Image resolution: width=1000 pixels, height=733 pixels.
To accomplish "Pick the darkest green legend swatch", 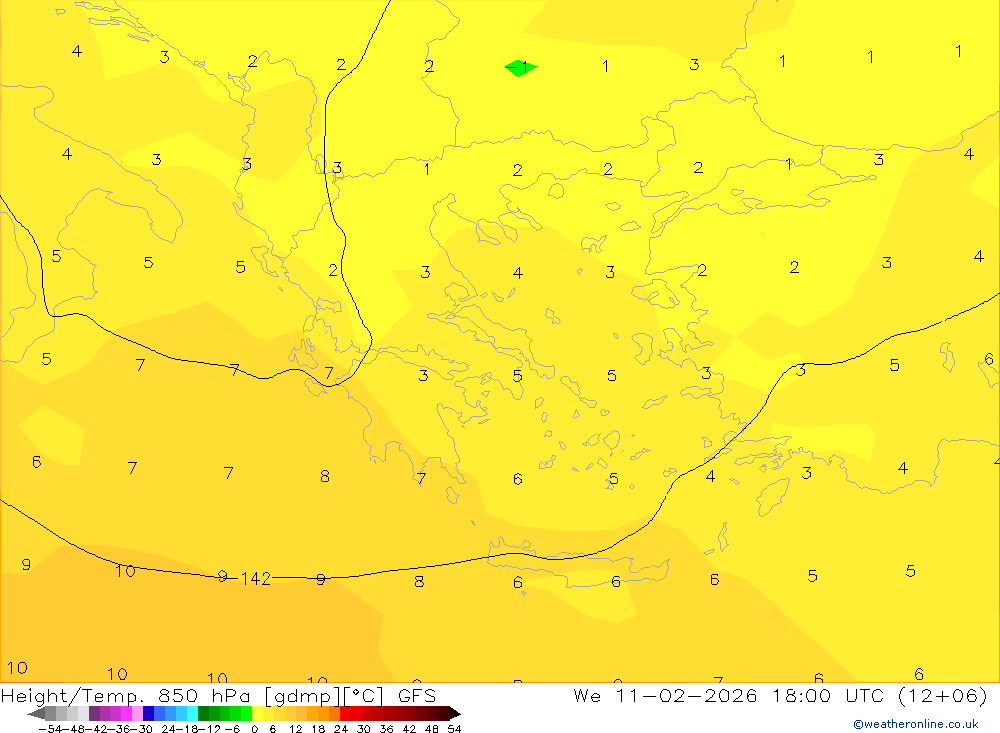I will 203,714.
